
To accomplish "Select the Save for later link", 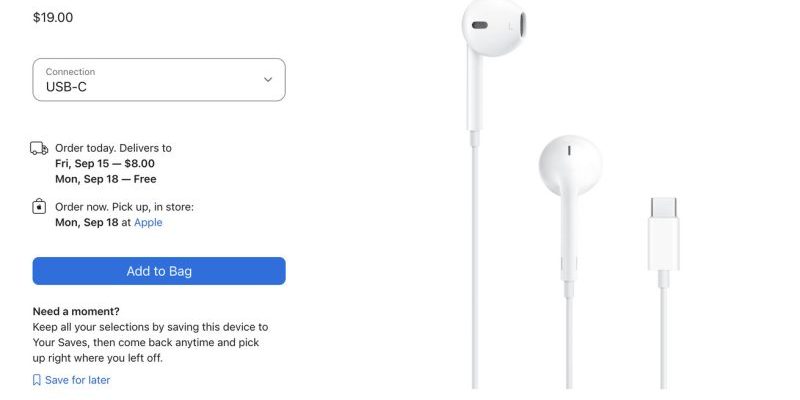I will [78, 380].
